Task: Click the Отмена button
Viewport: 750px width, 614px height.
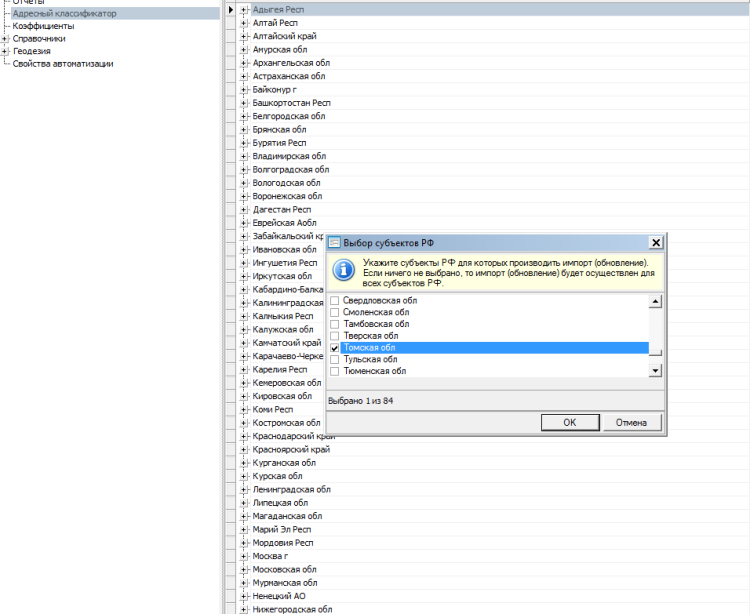Action: 631,422
